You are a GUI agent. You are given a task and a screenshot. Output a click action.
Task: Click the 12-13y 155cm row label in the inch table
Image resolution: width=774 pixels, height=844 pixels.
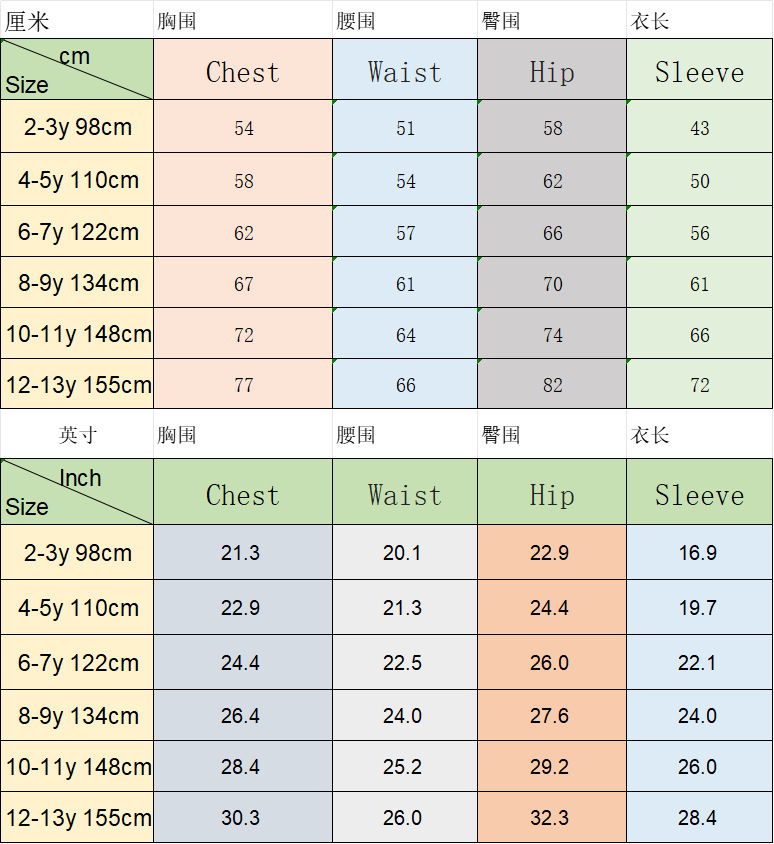point(78,818)
